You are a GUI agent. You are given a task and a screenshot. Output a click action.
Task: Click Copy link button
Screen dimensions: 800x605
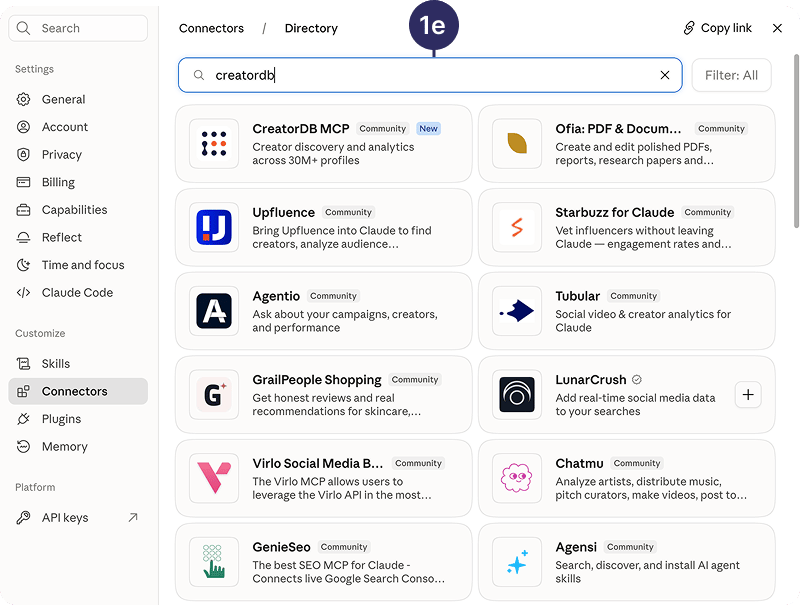pos(717,28)
